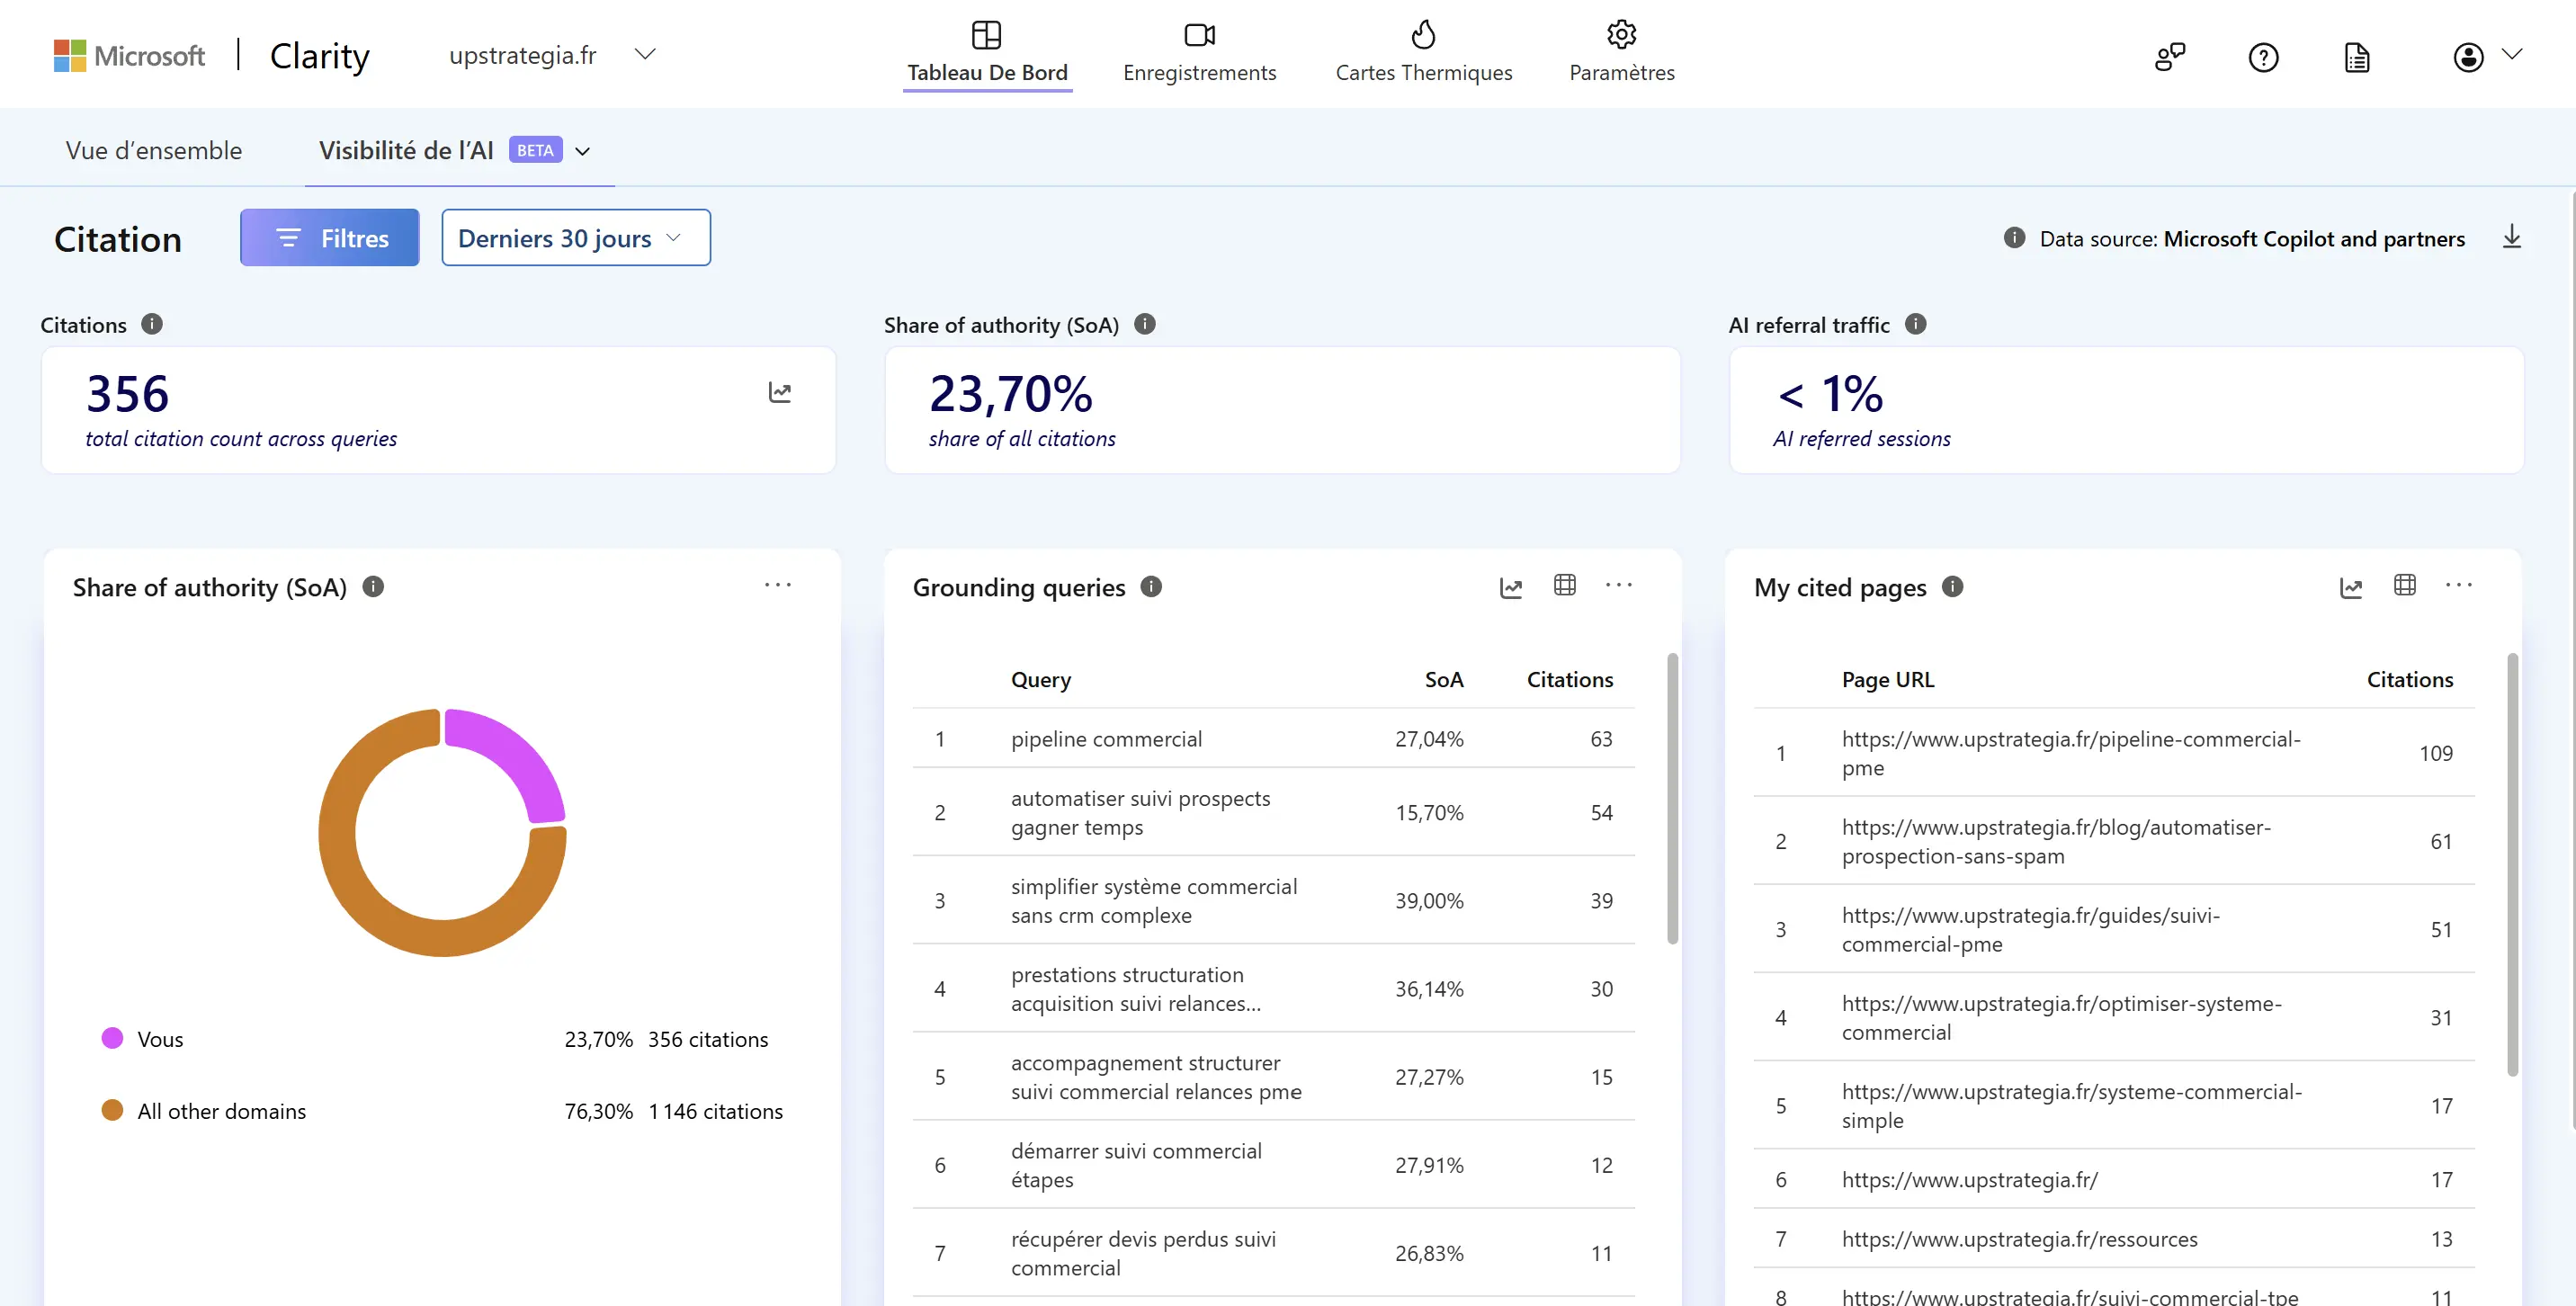The height and width of the screenshot is (1306, 2576).
Task: Sort by SoA column header
Action: [1444, 679]
